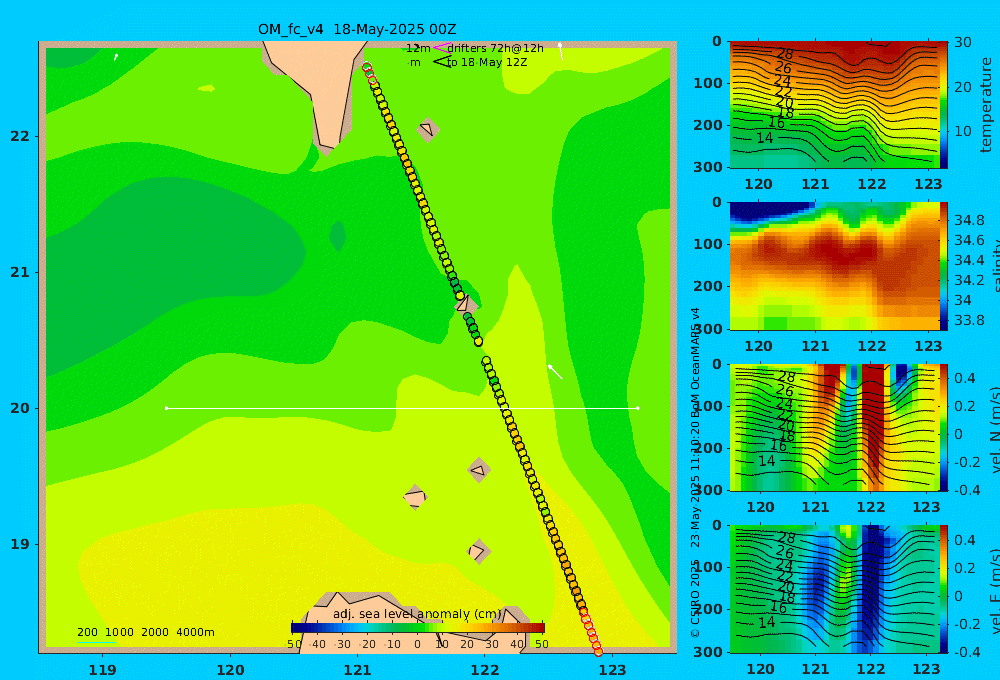Click the 50 tick at colorbar's right end
Screen dimensions: 1000x680
tap(541, 644)
